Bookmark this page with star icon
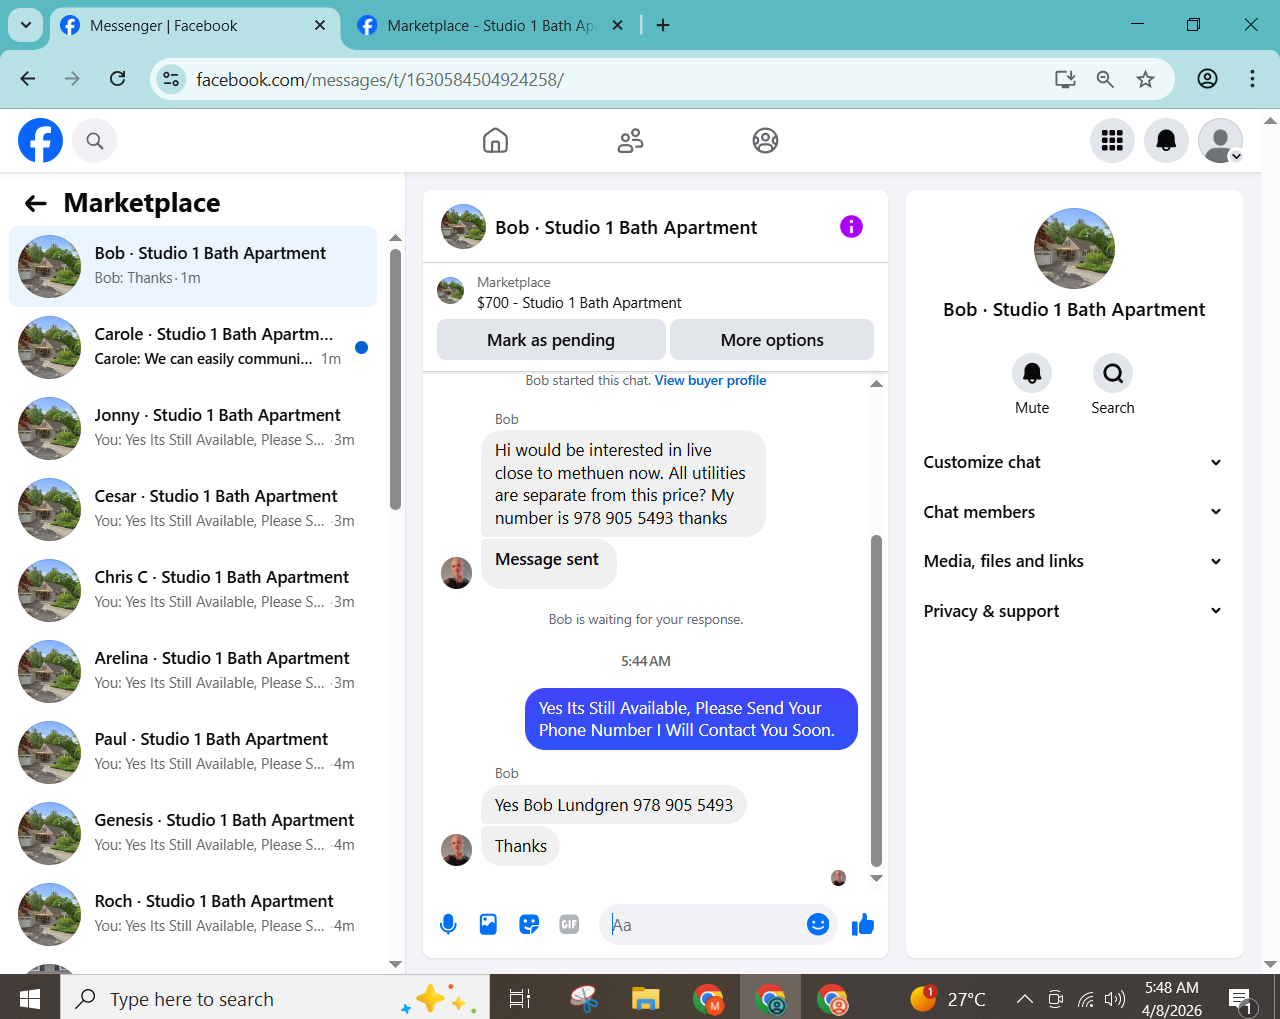This screenshot has width=1280, height=1019. tap(1146, 79)
